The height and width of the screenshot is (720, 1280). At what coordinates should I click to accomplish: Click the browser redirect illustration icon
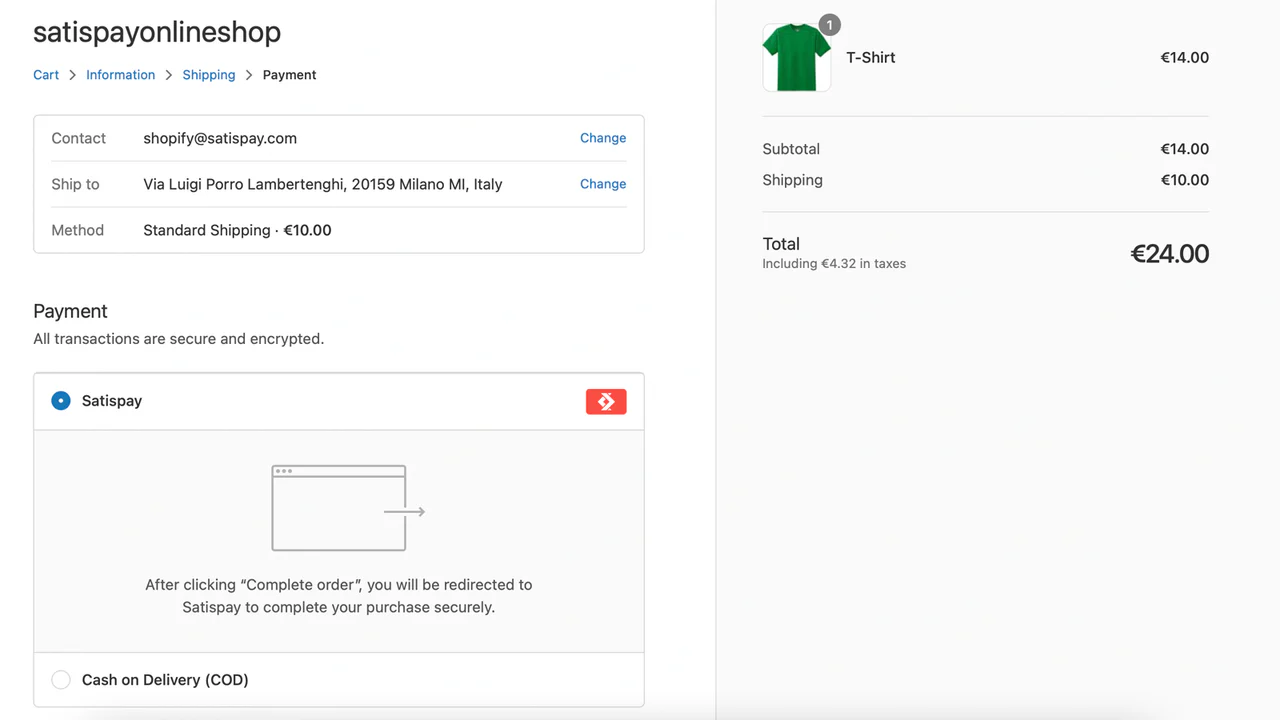[x=349, y=508]
